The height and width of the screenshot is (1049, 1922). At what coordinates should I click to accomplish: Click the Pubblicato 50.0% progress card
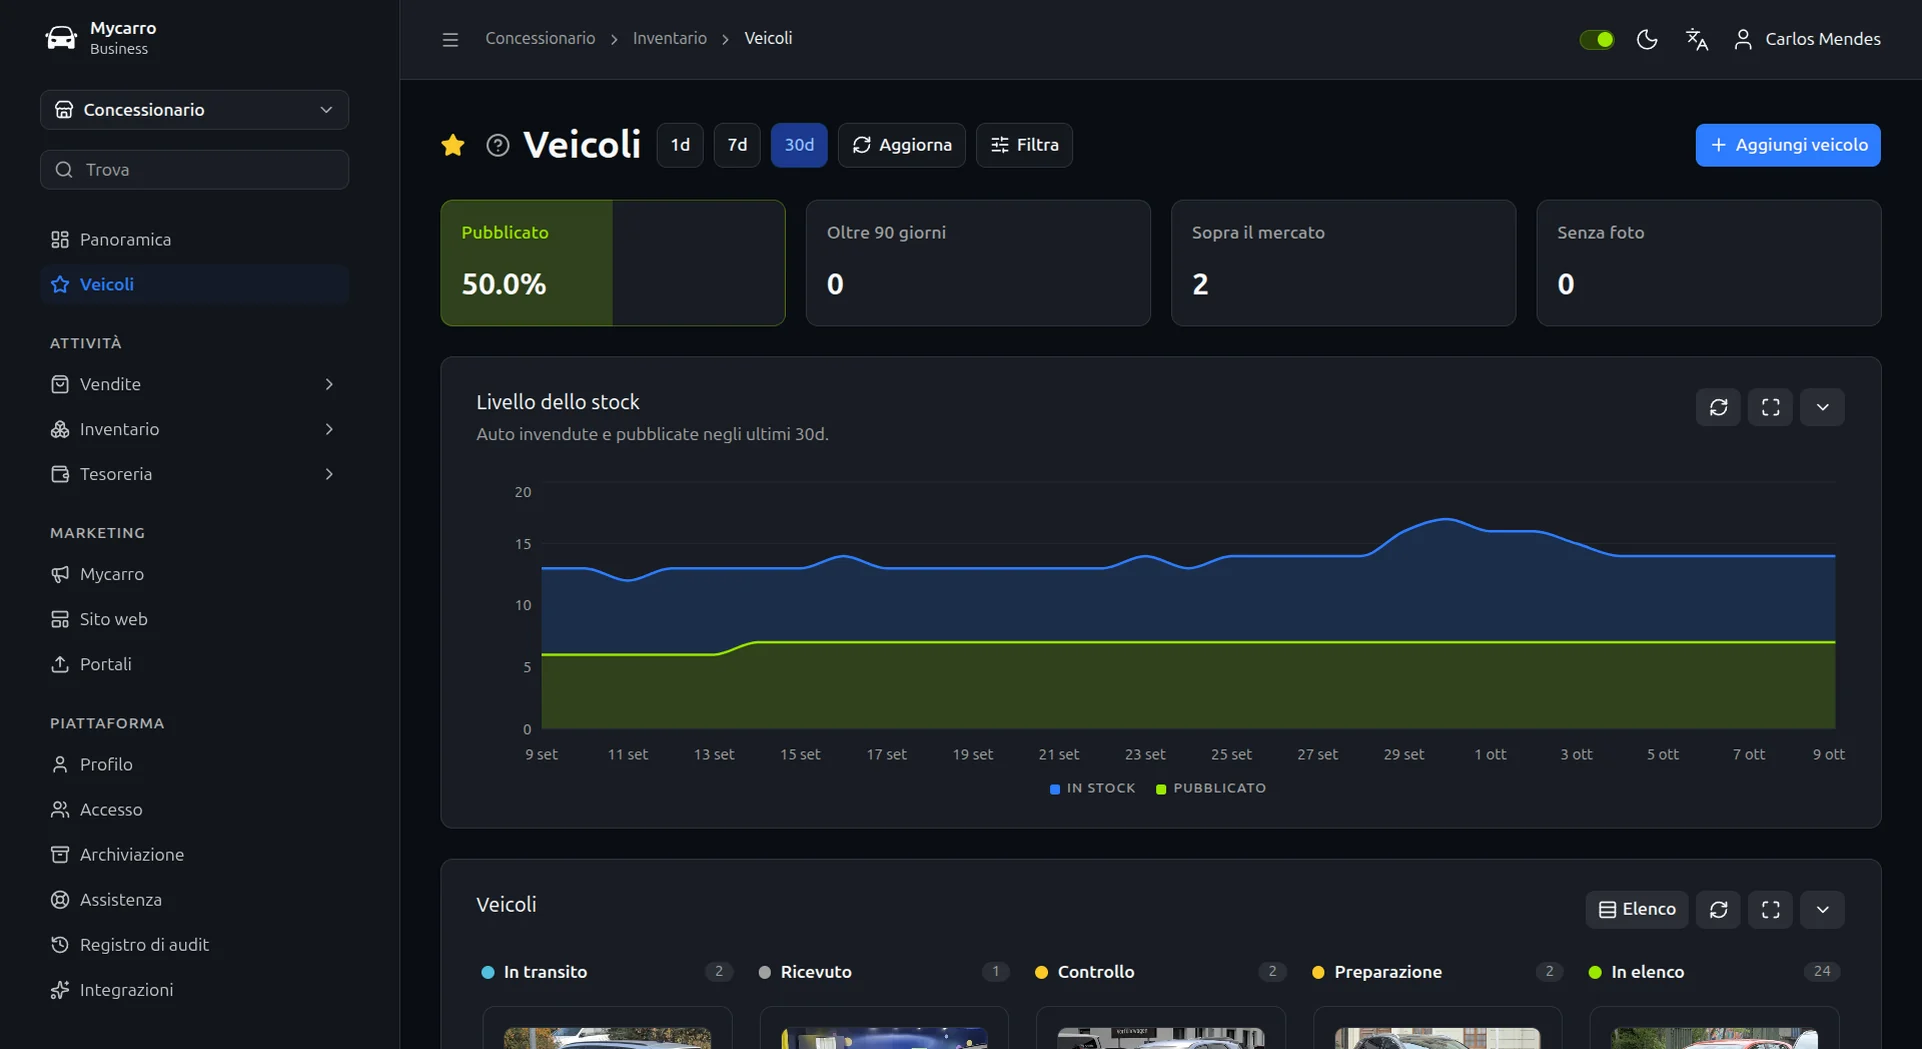click(612, 263)
